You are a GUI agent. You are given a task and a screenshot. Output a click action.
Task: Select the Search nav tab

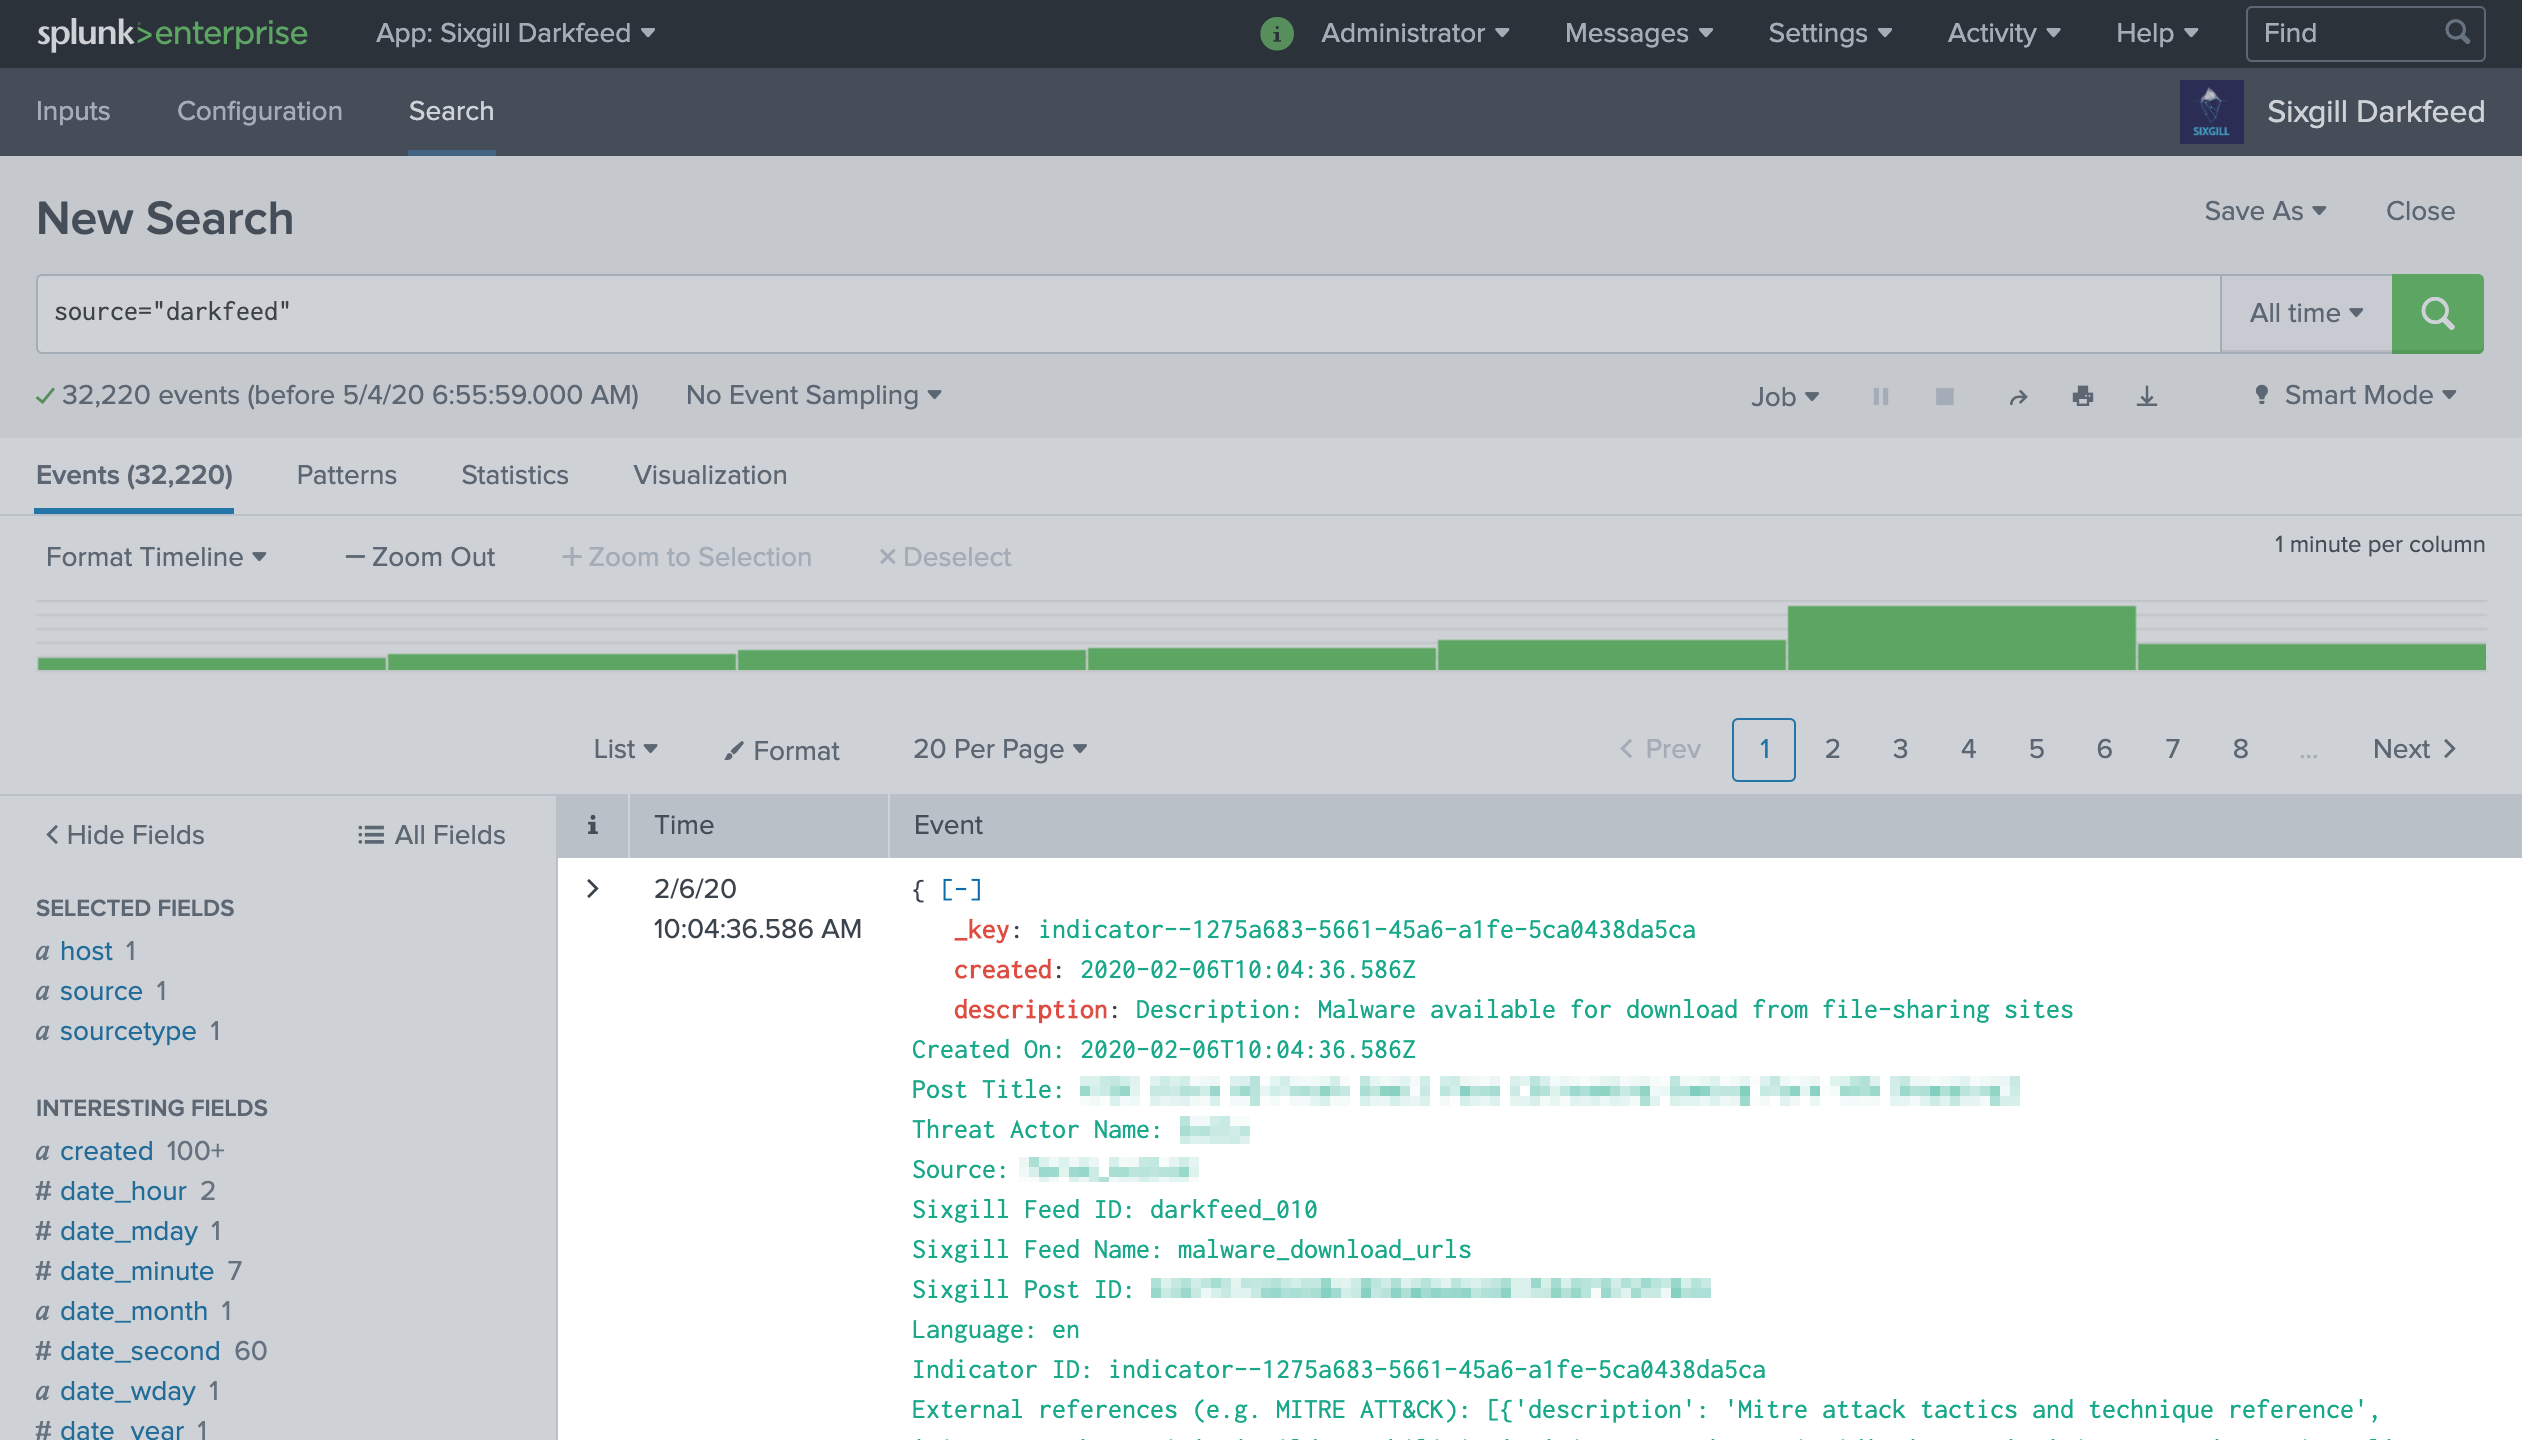click(451, 111)
